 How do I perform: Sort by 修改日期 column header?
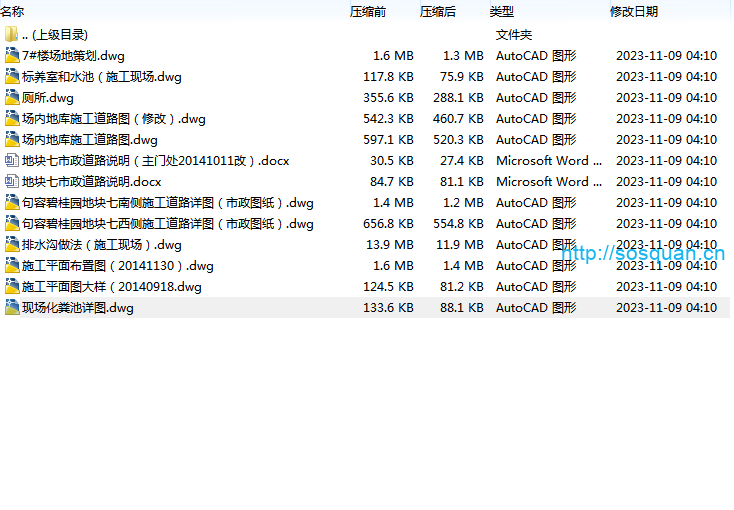pos(634,11)
